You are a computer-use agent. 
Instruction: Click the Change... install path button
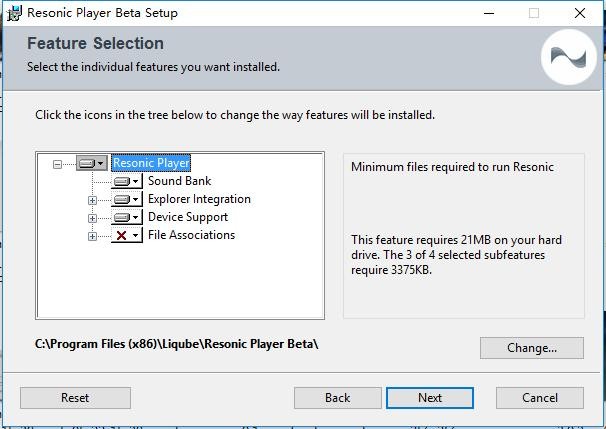coord(532,348)
